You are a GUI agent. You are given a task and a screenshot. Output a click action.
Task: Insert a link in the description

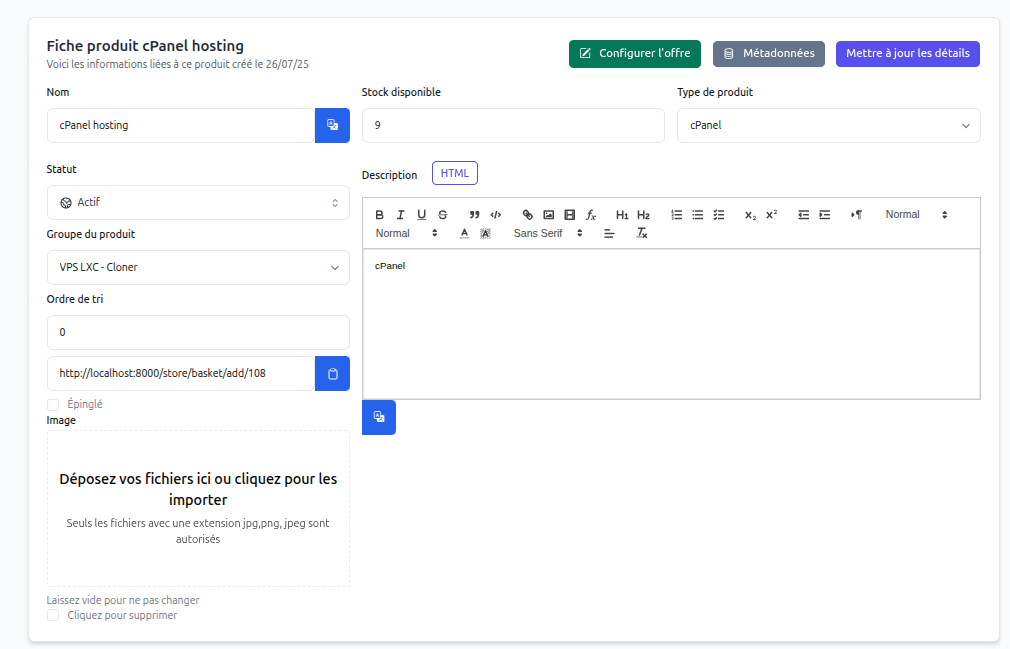(x=527, y=215)
